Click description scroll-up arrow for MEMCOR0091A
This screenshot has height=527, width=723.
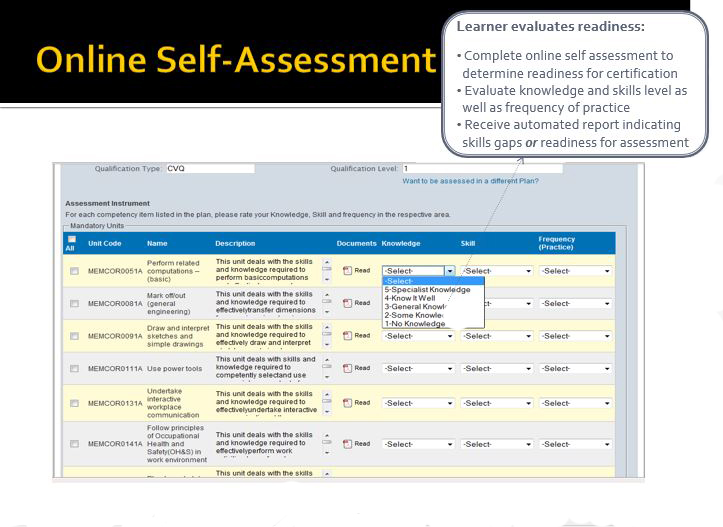327,327
